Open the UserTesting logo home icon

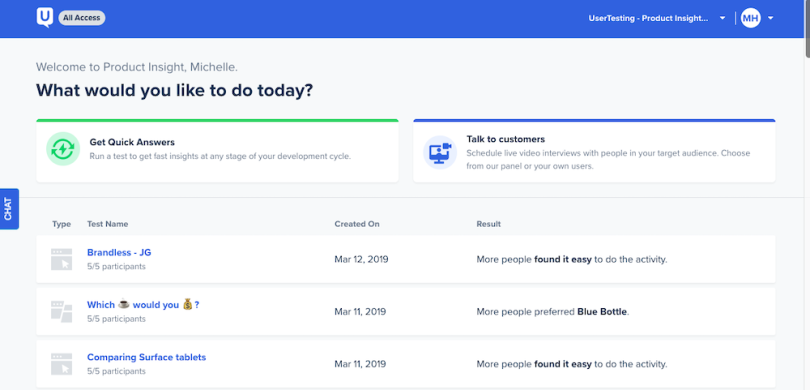[44, 18]
